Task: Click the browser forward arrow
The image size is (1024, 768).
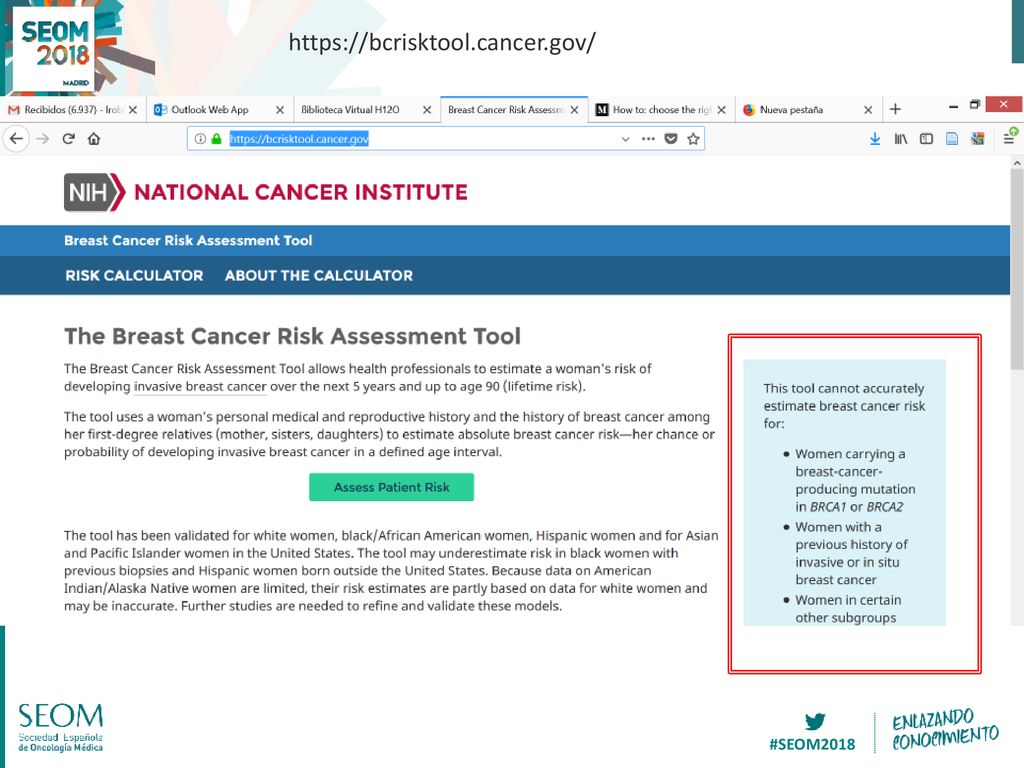Action: pos(43,138)
